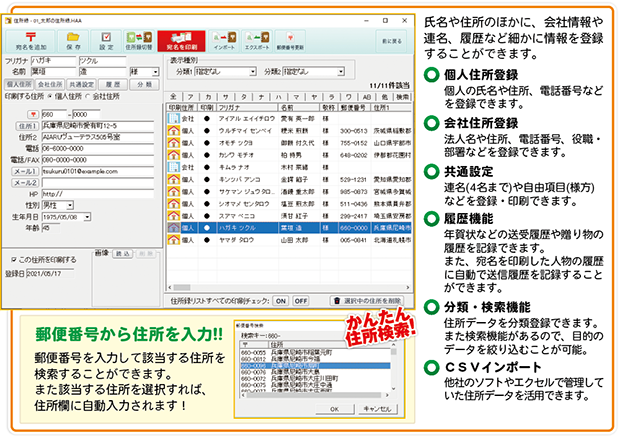Screen dimensions: 620x438
Task: Click the 住所録切替 toolbar icon
Action: point(144,41)
